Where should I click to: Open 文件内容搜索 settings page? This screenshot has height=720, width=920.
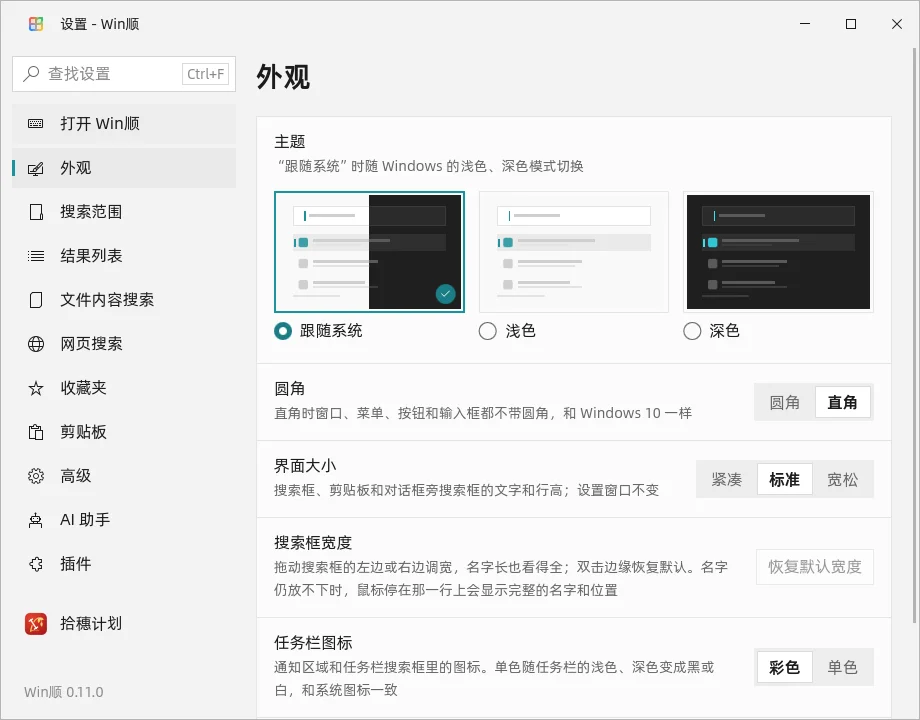click(124, 300)
